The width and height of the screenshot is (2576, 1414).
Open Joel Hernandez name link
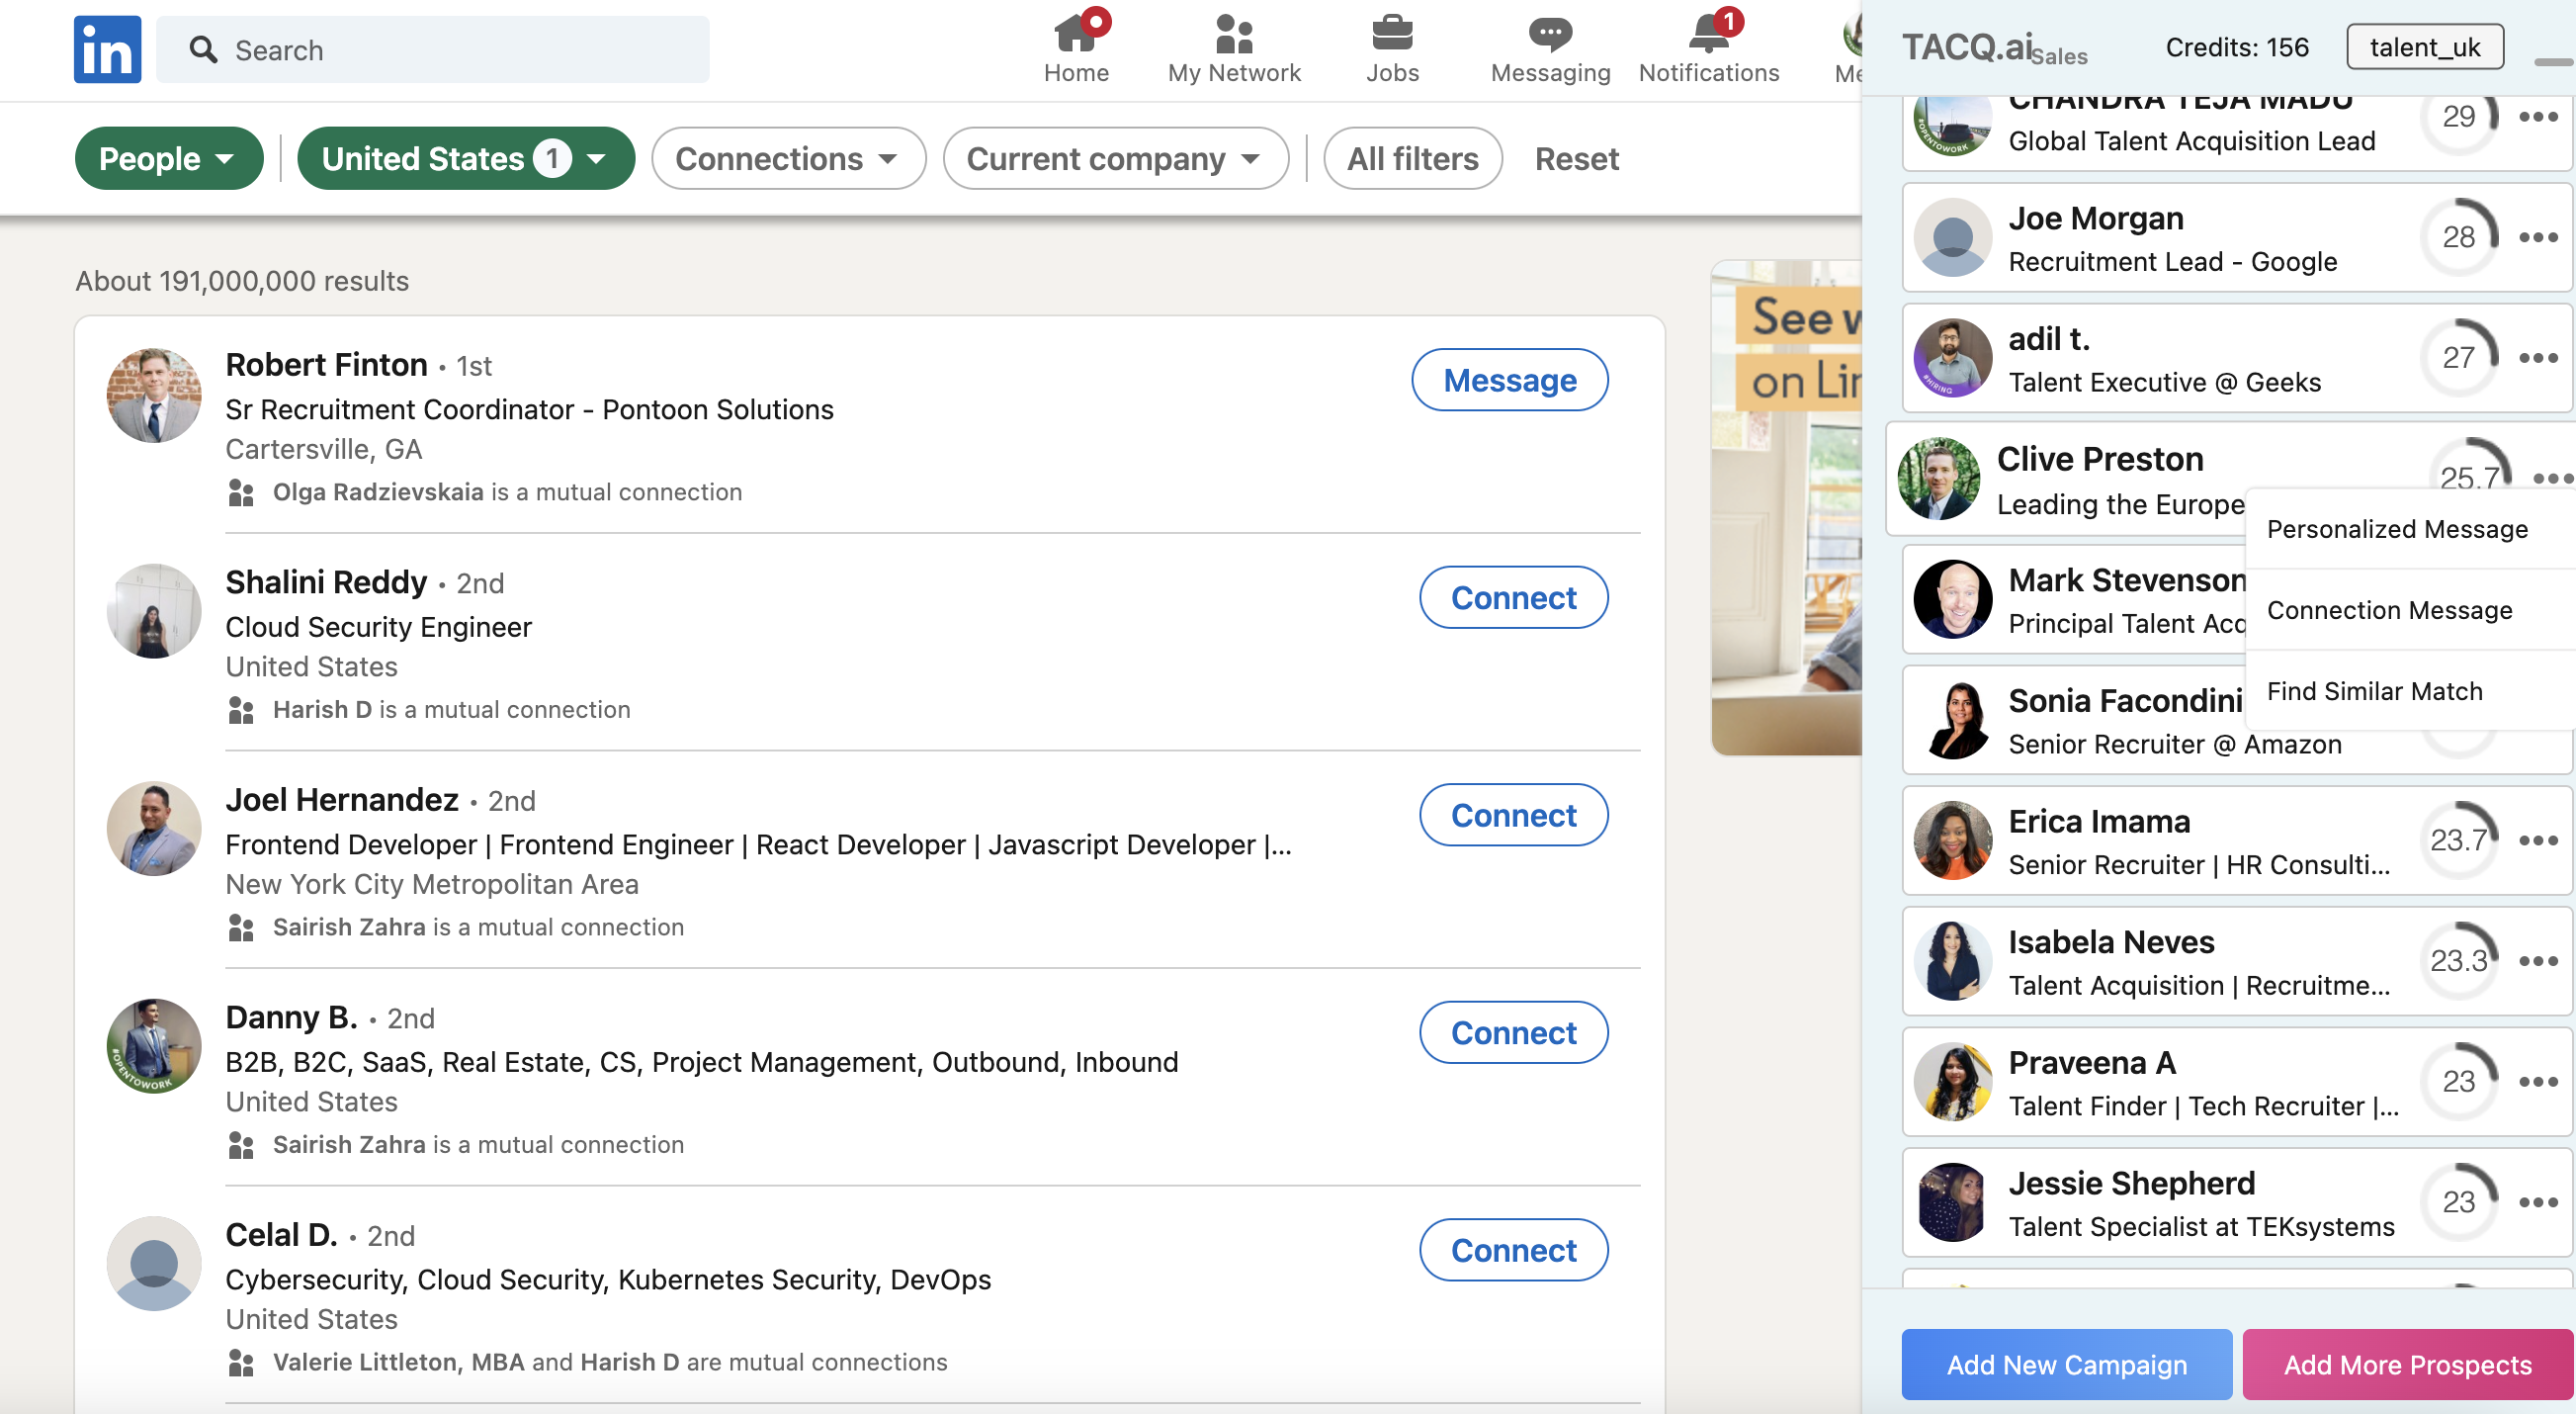coord(342,800)
